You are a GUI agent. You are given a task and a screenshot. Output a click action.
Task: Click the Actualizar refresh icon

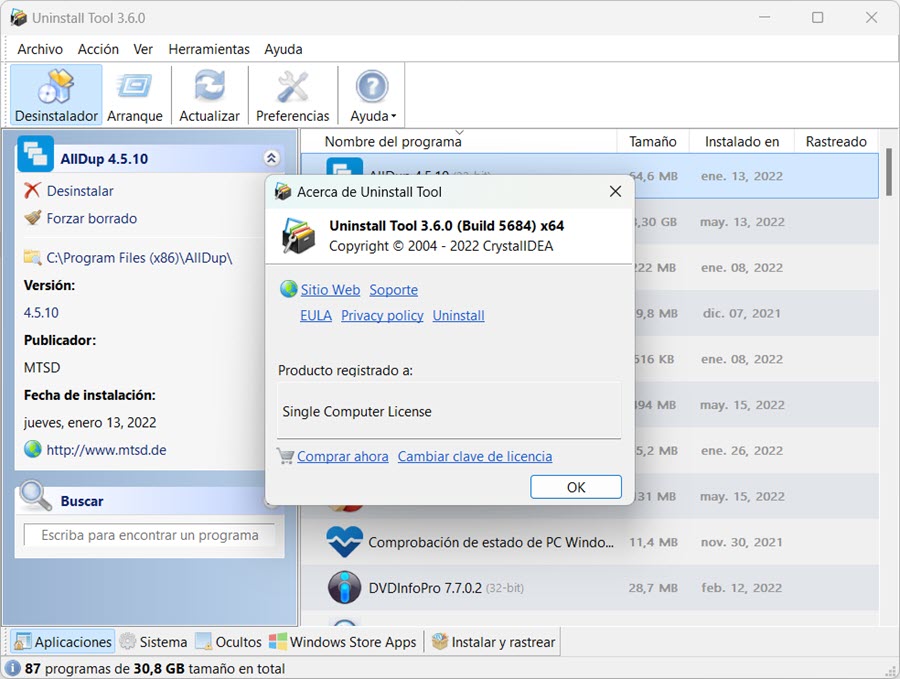[210, 86]
